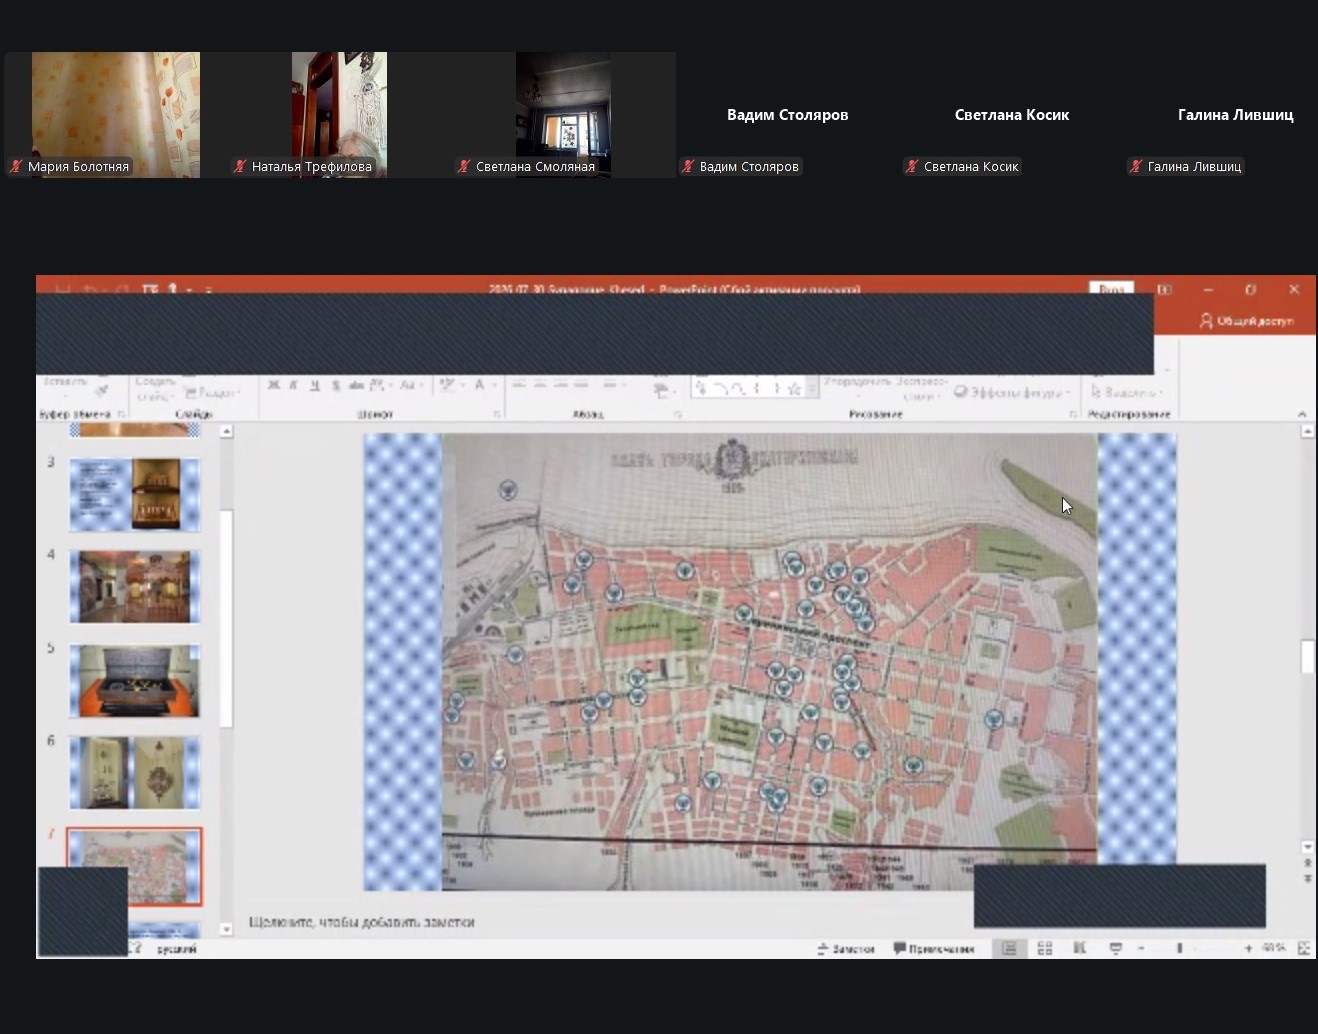Click zoom slider handle
The image size is (1318, 1034).
[1180, 948]
